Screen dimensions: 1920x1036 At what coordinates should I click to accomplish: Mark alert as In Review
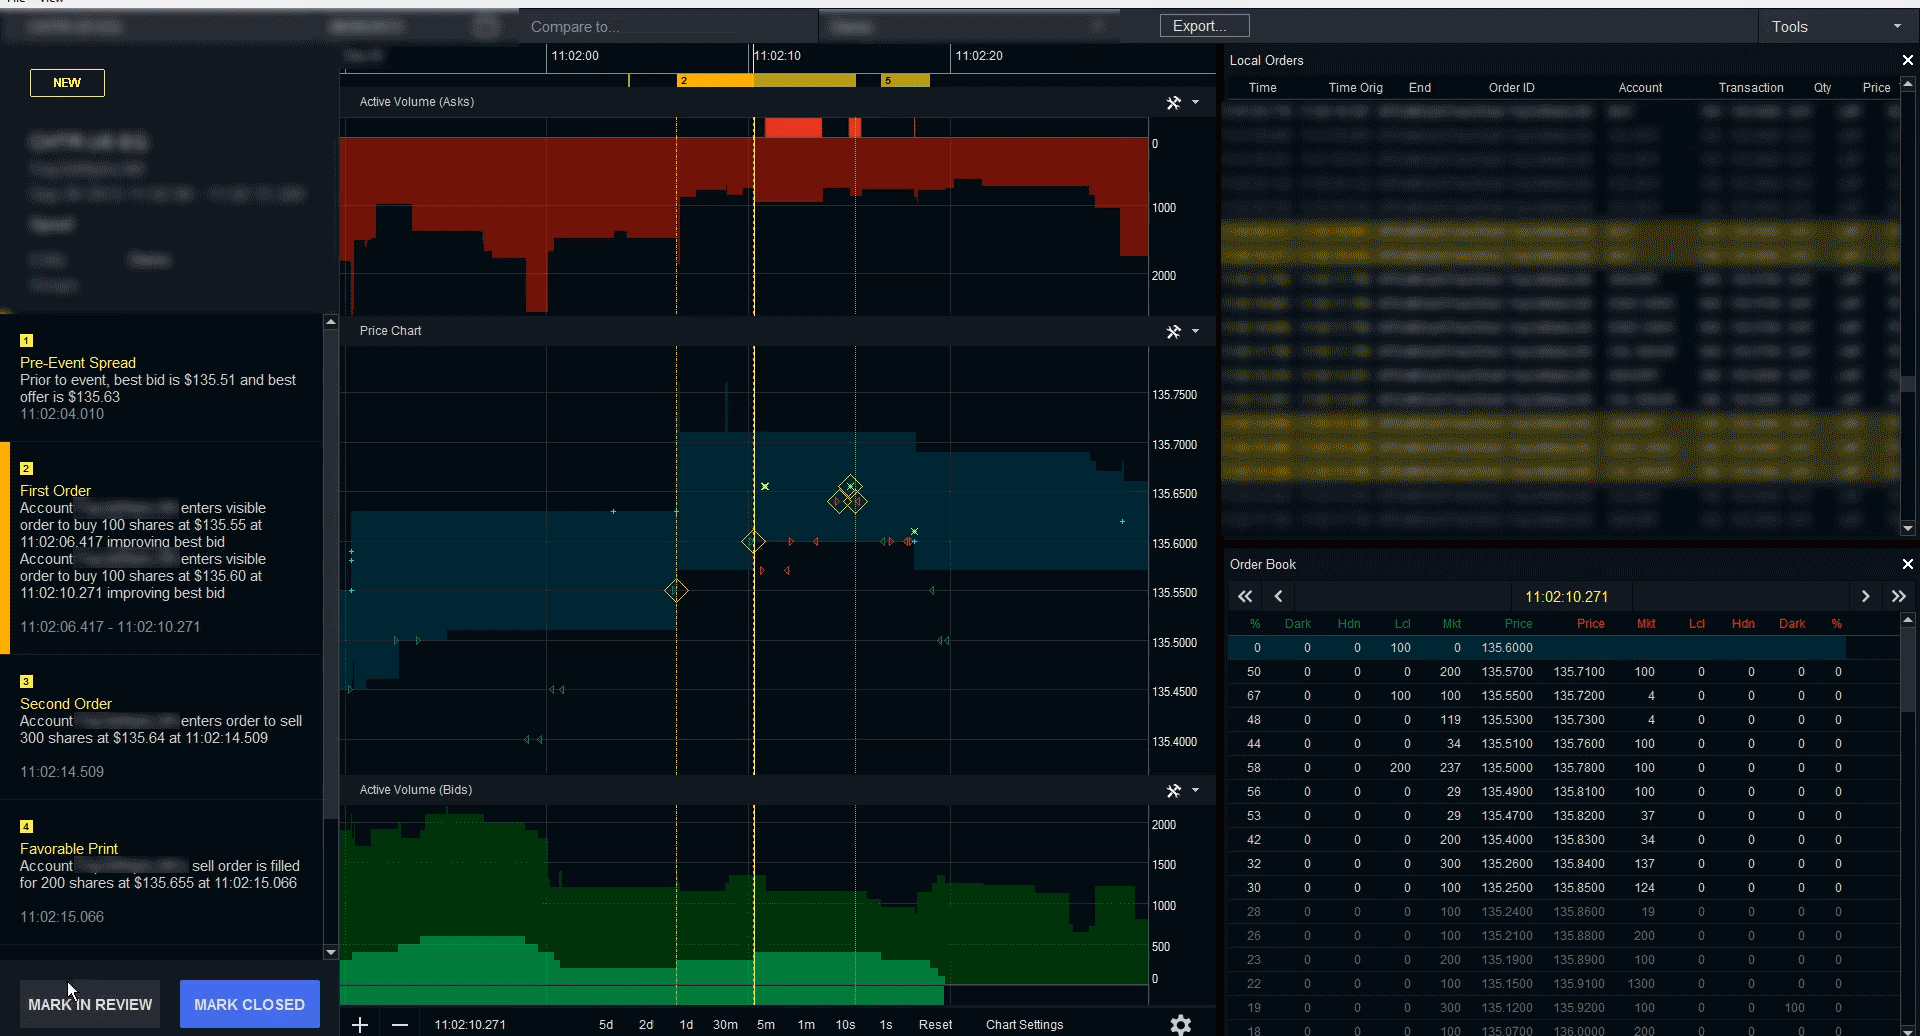(x=90, y=1004)
